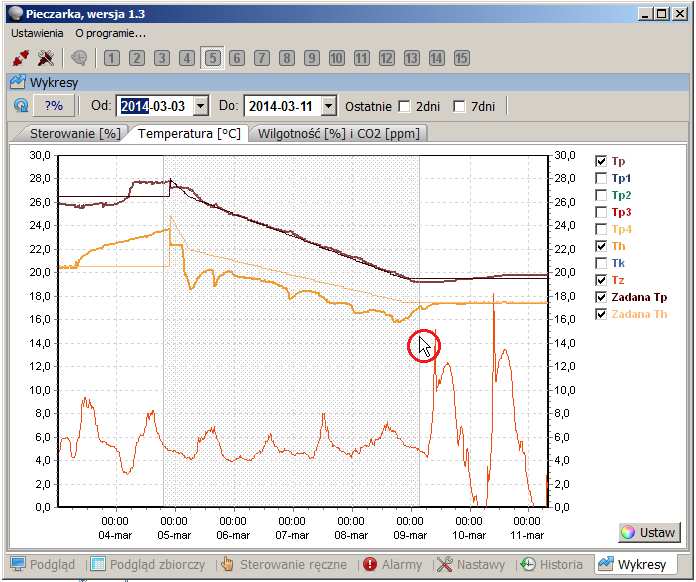Open the Wilgotność and CO2 tab

point(338,134)
